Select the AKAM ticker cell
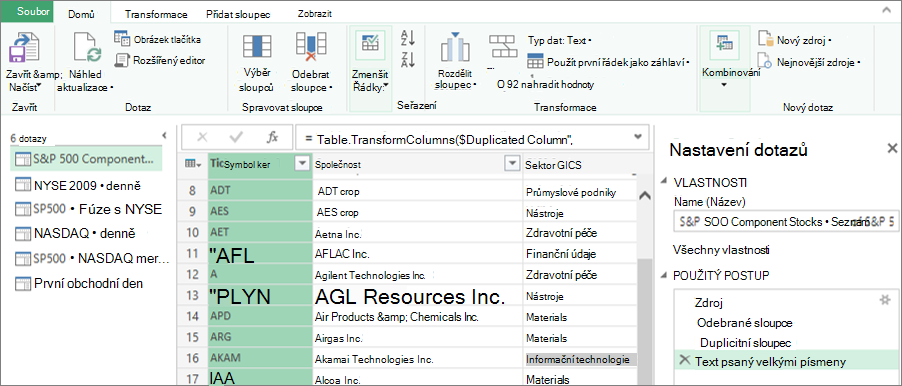 click(x=259, y=359)
